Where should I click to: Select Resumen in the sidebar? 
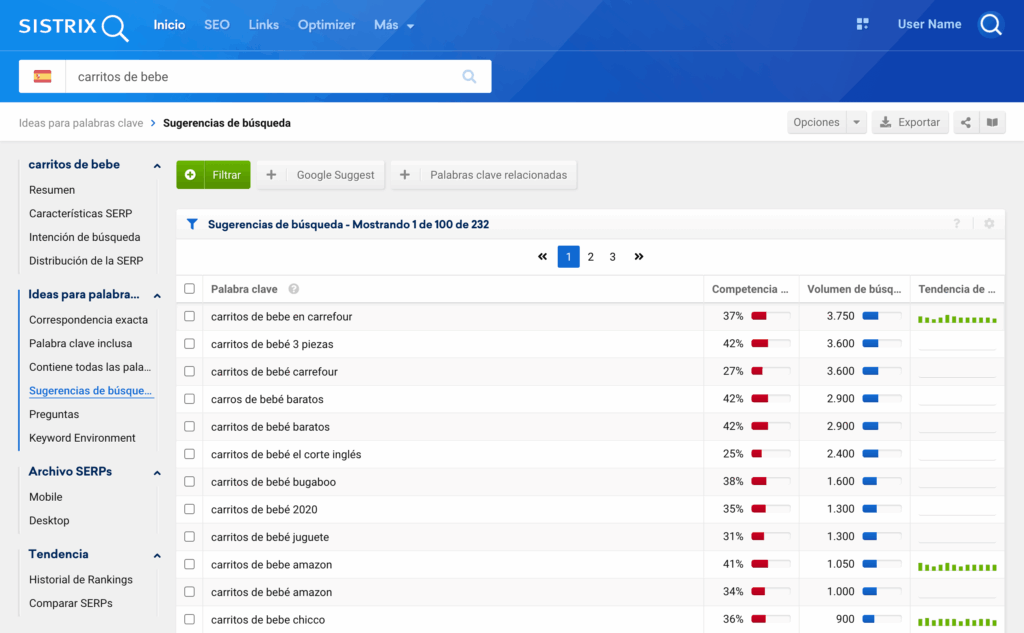coord(52,190)
